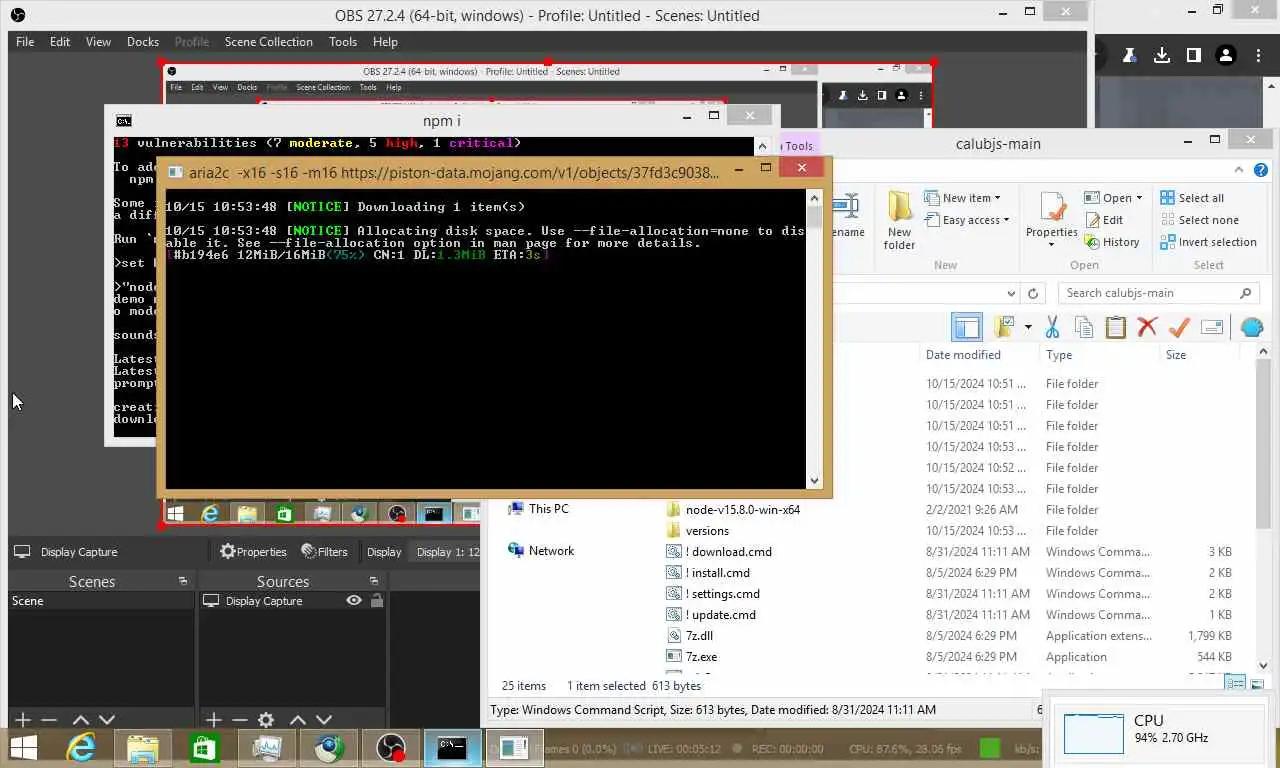Open the OBS Help menu
This screenshot has width=1280, height=768.
pyautogui.click(x=385, y=42)
